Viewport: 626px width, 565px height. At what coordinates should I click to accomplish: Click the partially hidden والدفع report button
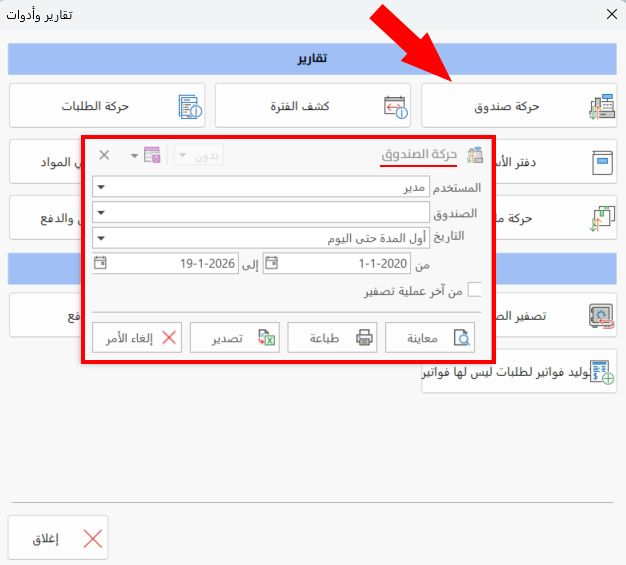(x=46, y=218)
